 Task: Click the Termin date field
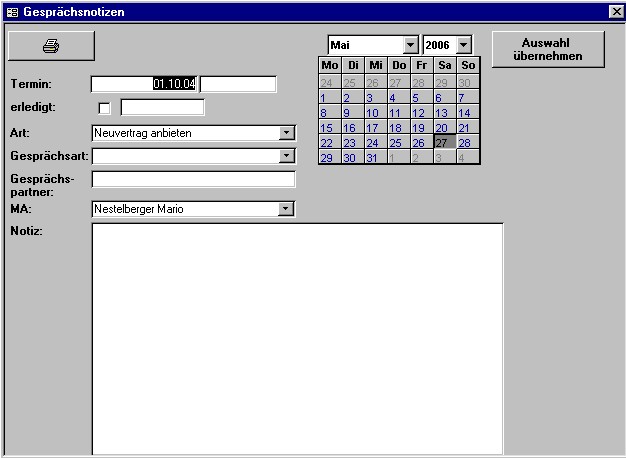[x=143, y=84]
